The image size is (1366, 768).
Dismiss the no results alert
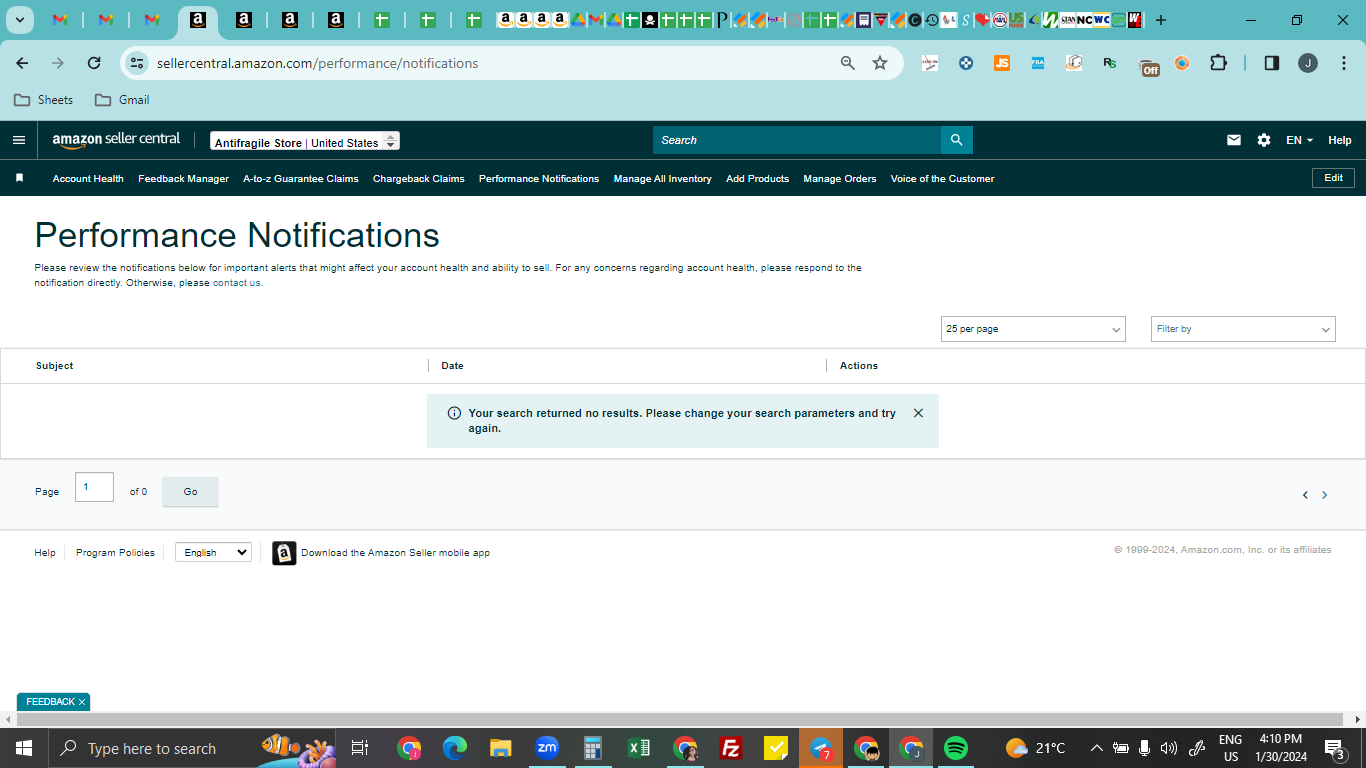pyautogui.click(x=918, y=413)
